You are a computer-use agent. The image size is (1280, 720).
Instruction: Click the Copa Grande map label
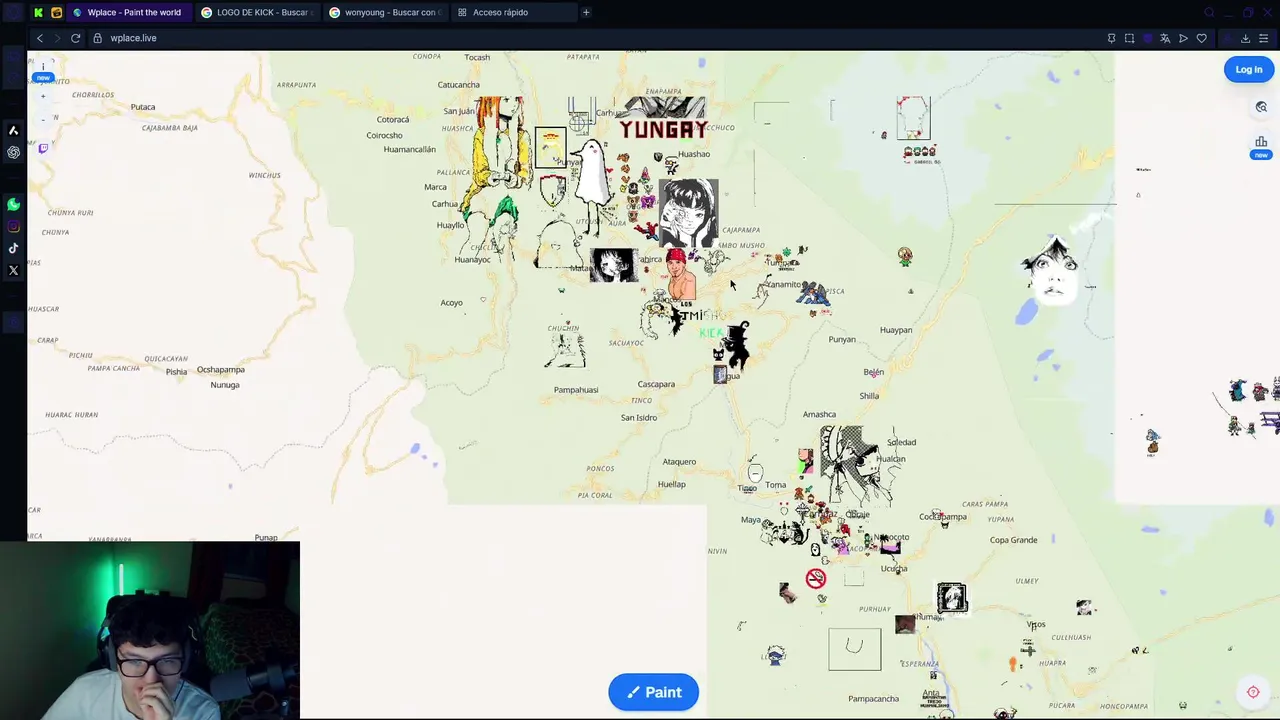click(x=1013, y=540)
